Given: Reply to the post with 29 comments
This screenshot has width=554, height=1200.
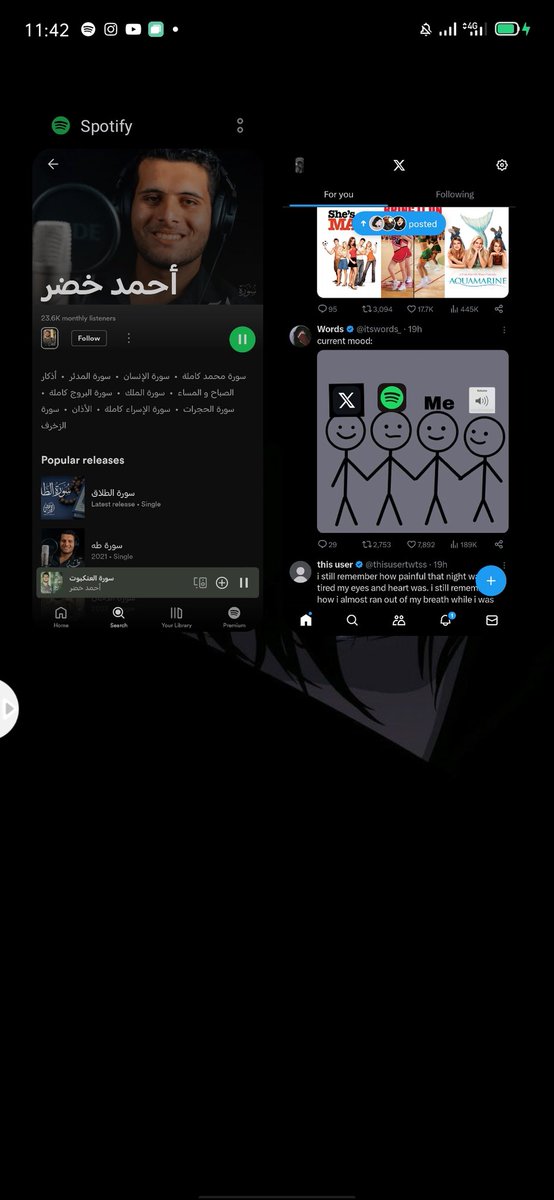Looking at the screenshot, I should tap(328, 545).
